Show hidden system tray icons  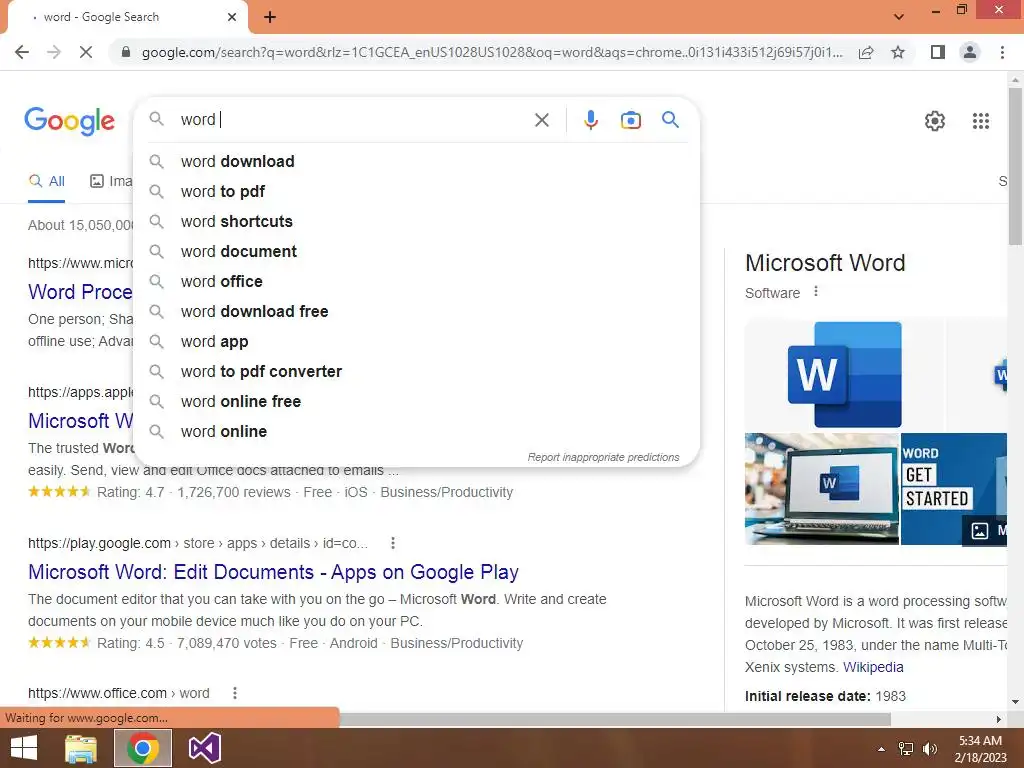(881, 749)
